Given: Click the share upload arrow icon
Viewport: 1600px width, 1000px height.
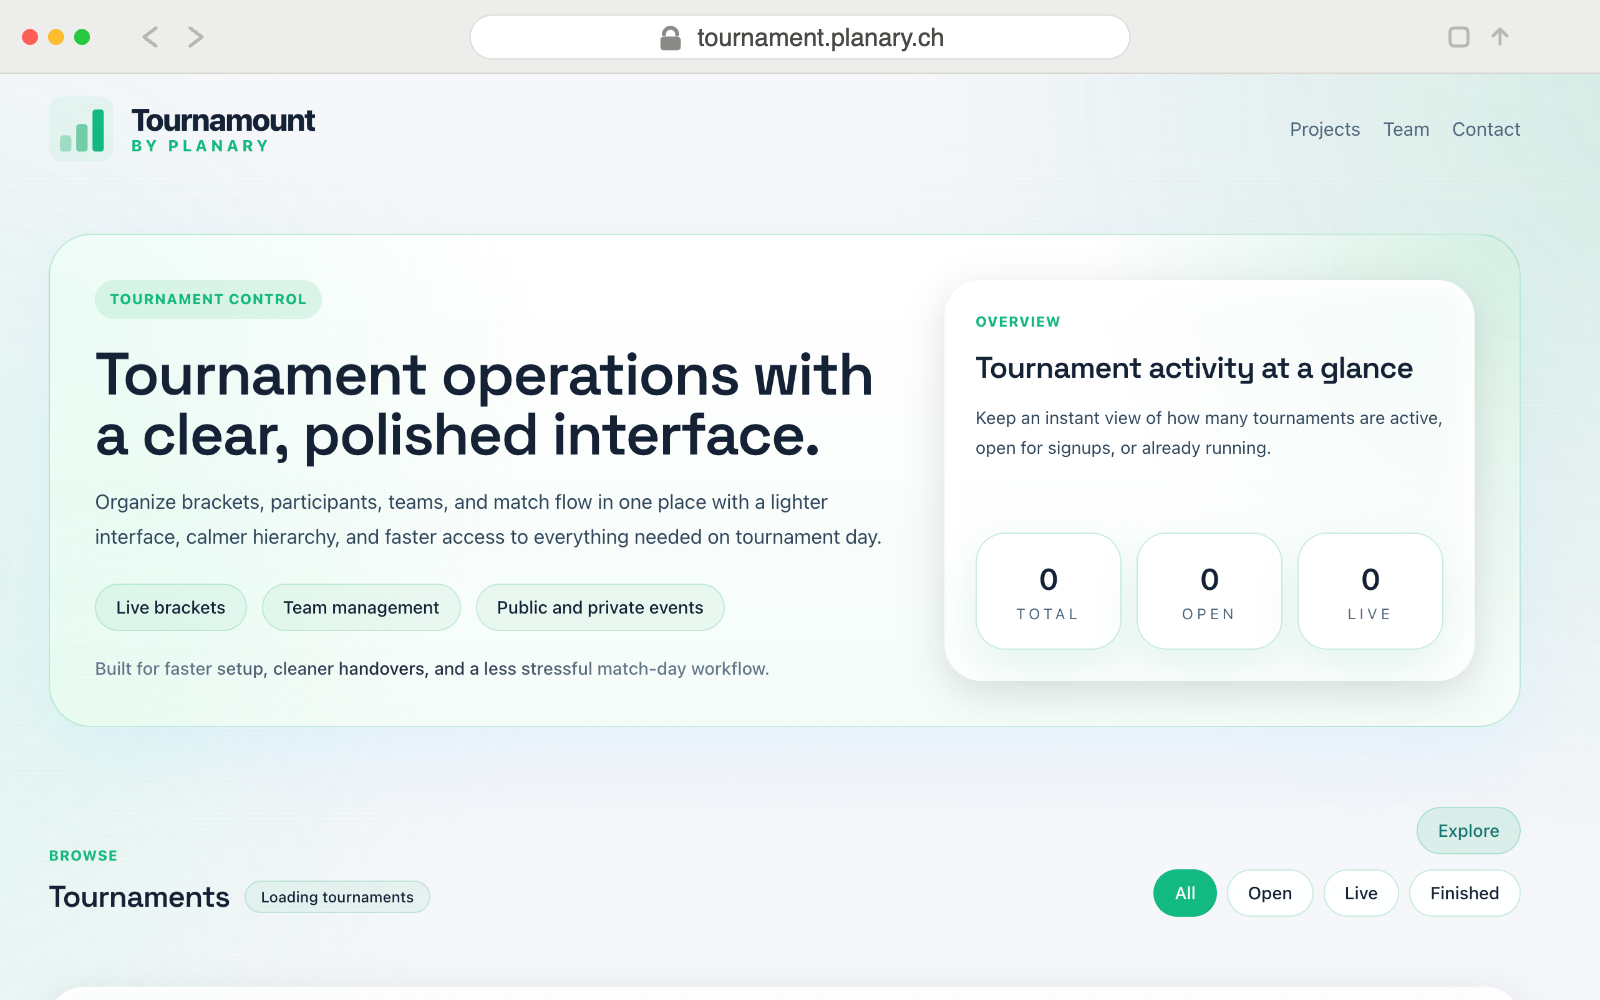Looking at the screenshot, I should (1500, 37).
